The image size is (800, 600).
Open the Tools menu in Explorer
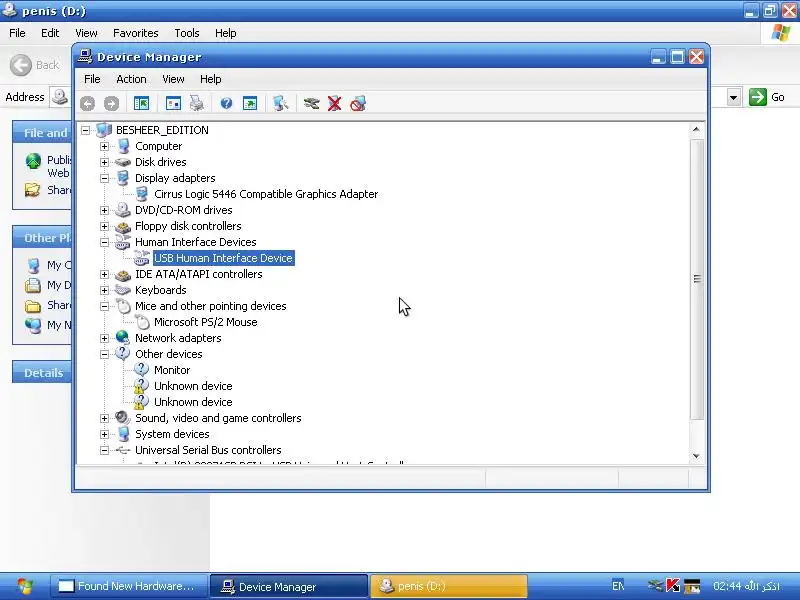[187, 33]
